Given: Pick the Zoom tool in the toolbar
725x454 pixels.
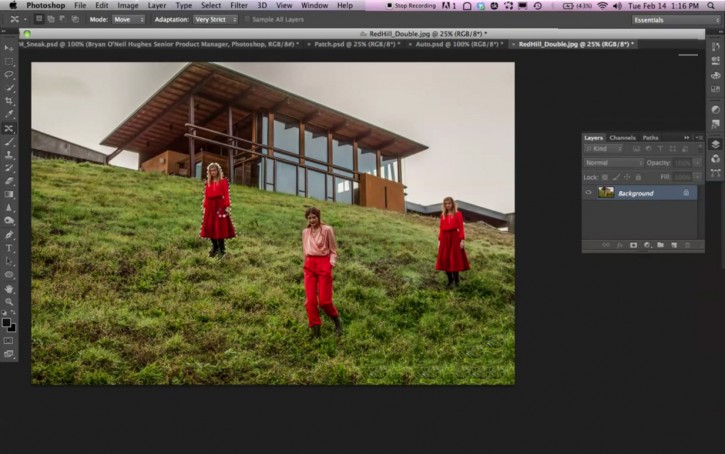Looking at the screenshot, I should (9, 301).
